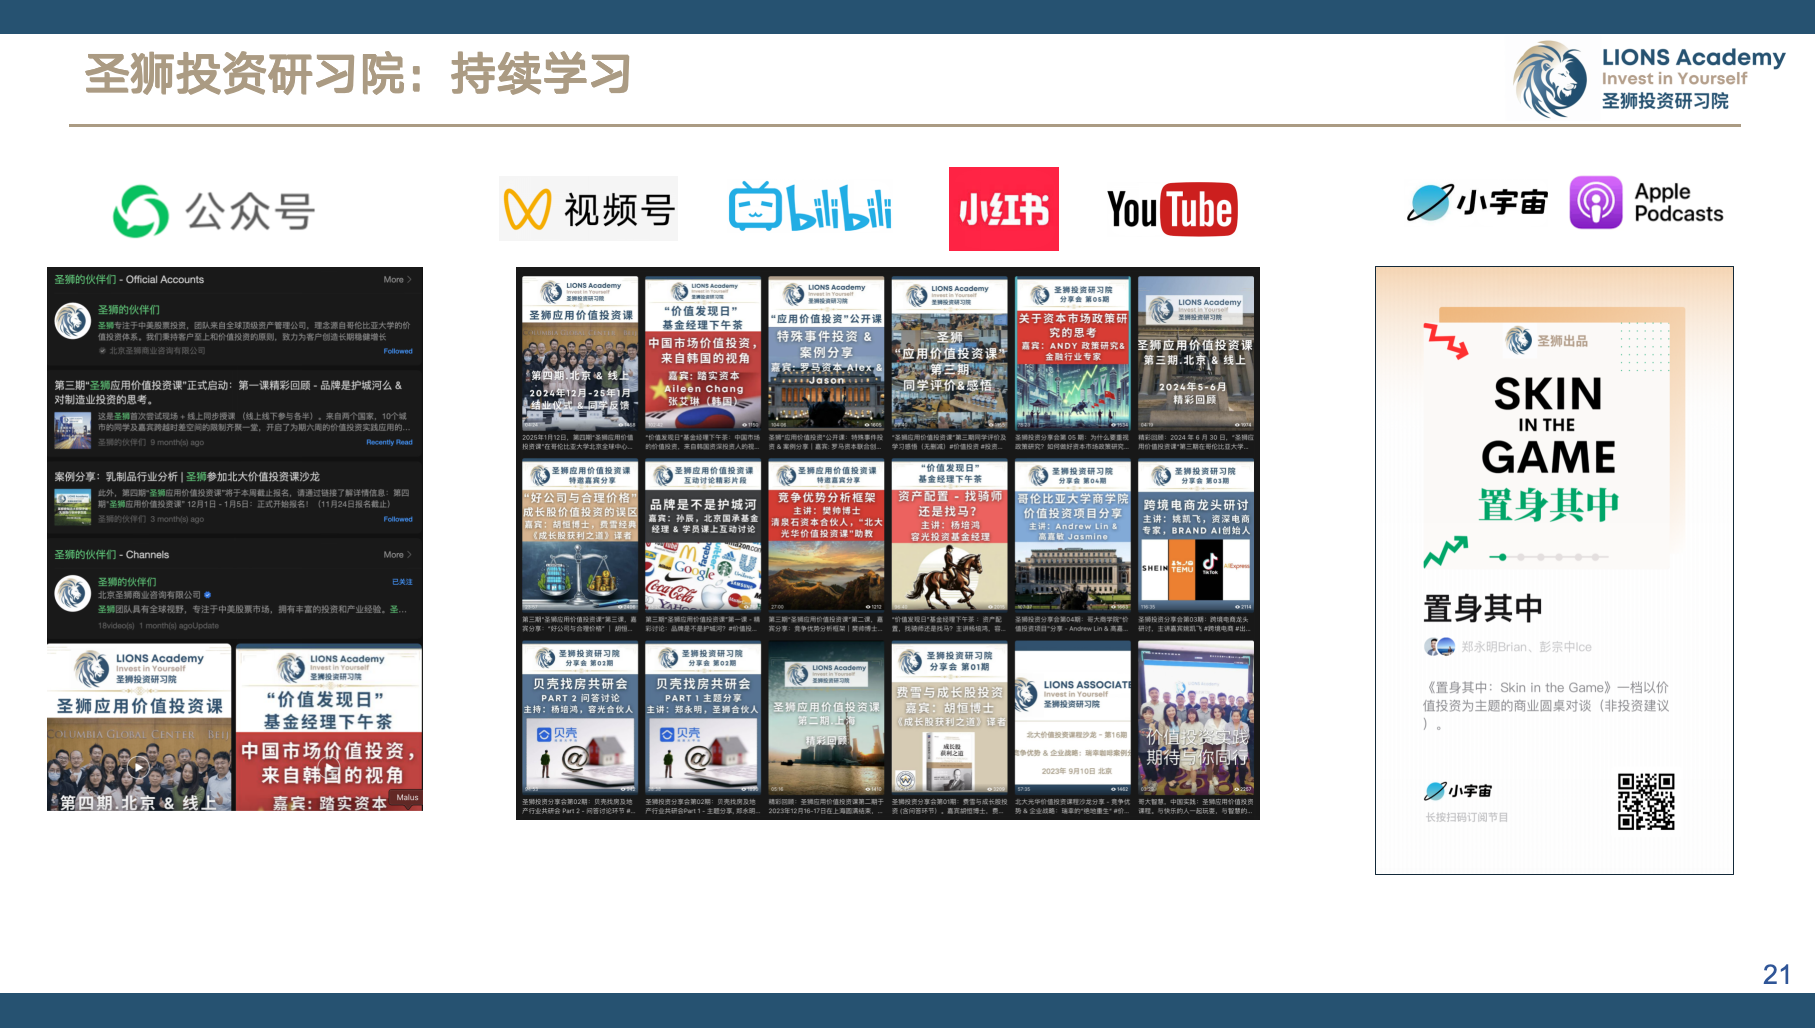Expand More in the Channels section
The width and height of the screenshot is (1815, 1028).
tap(397, 555)
